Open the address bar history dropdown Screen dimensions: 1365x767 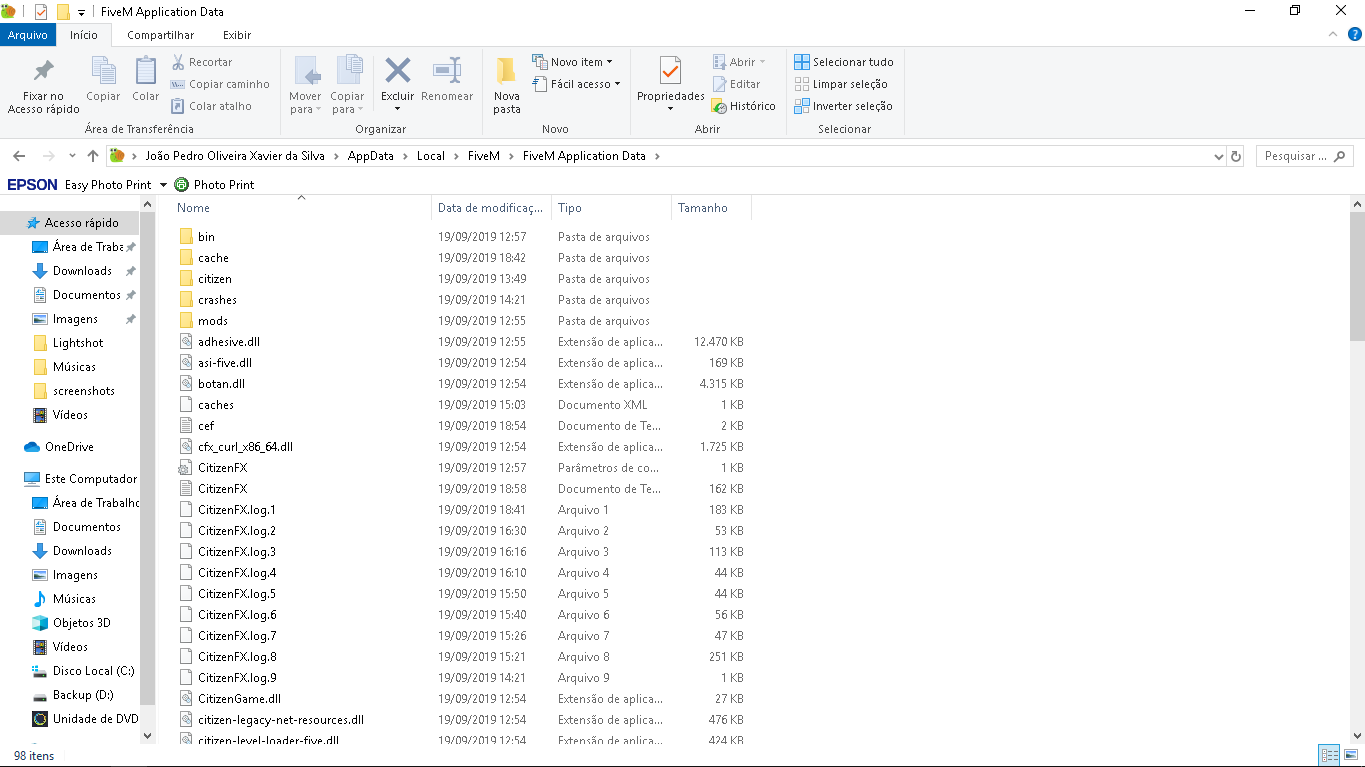1218,156
